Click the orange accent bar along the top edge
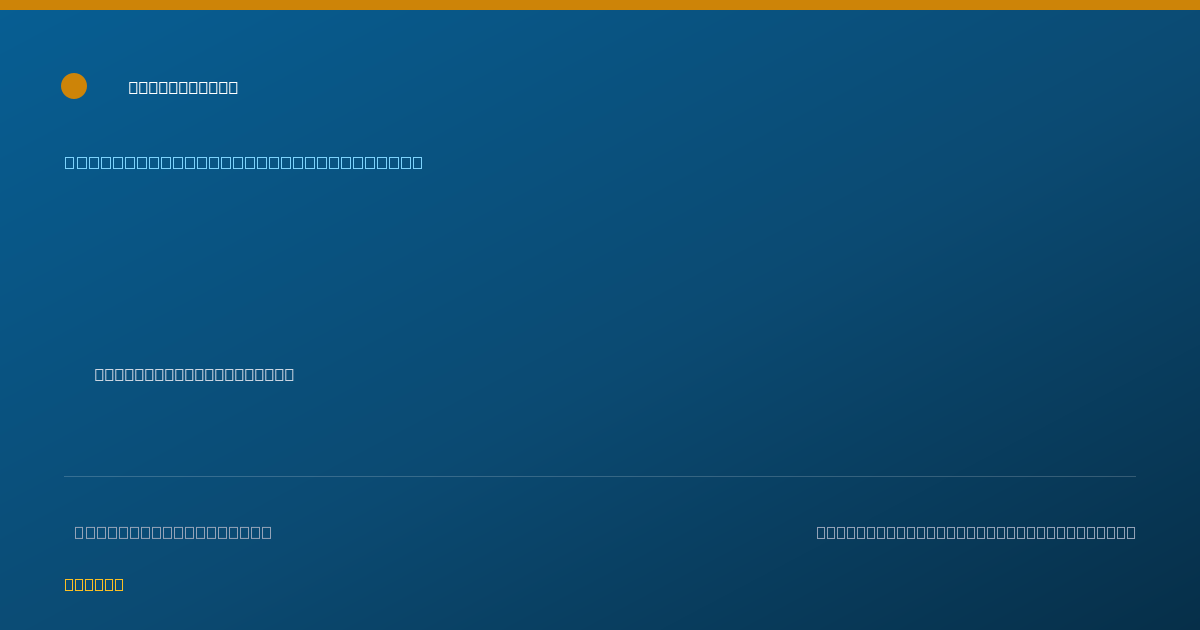This screenshot has height=630, width=1200. pyautogui.click(x=600, y=5)
